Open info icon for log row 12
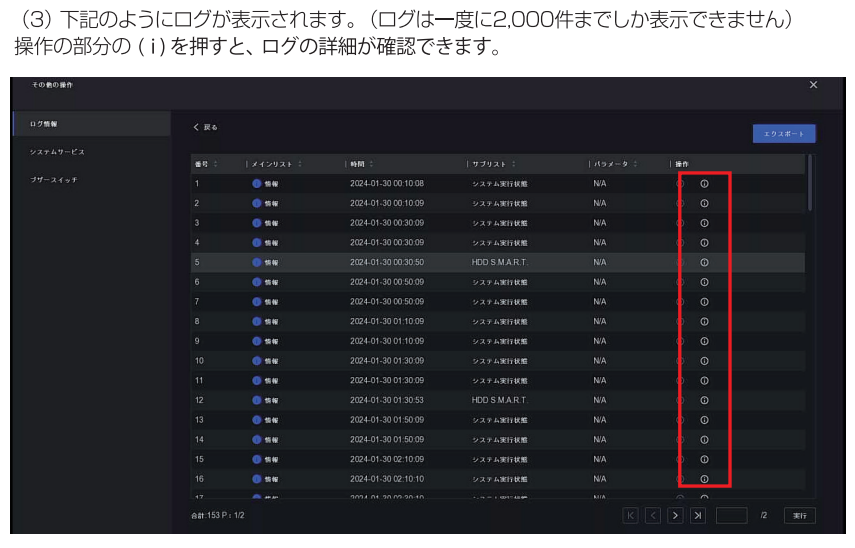Image resolution: width=855 pixels, height=548 pixels. click(x=704, y=400)
